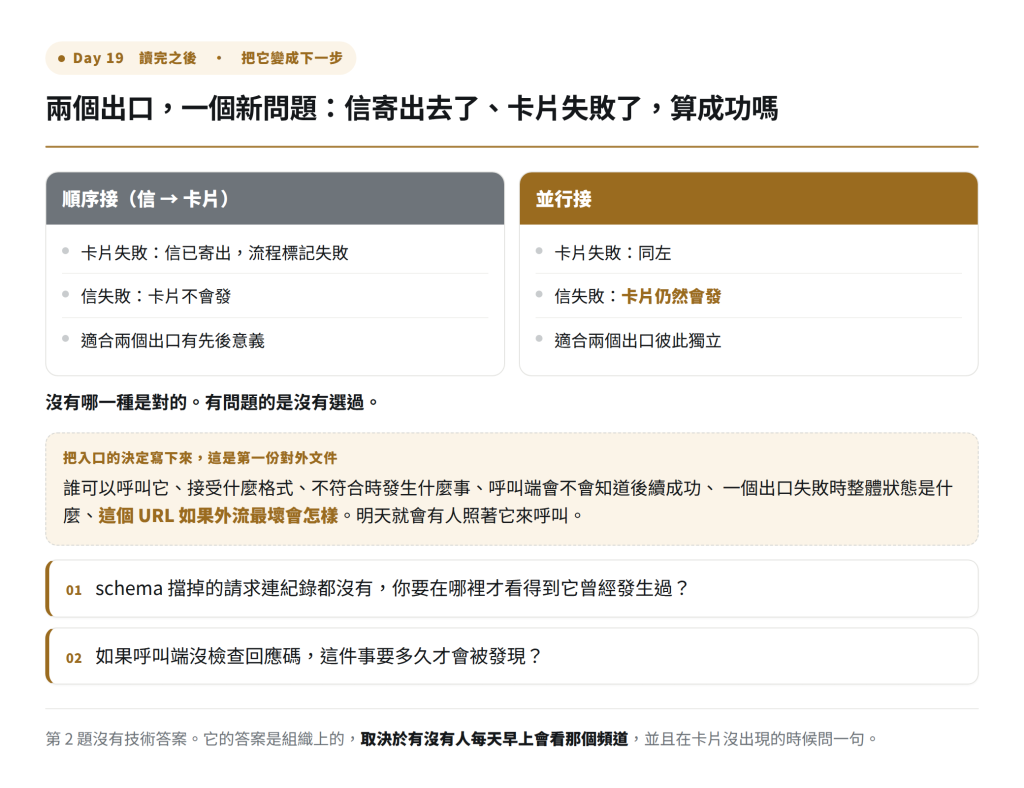
Task: Select the bullet "適合兩個出口彼此獨立"
Action: click(x=638, y=341)
